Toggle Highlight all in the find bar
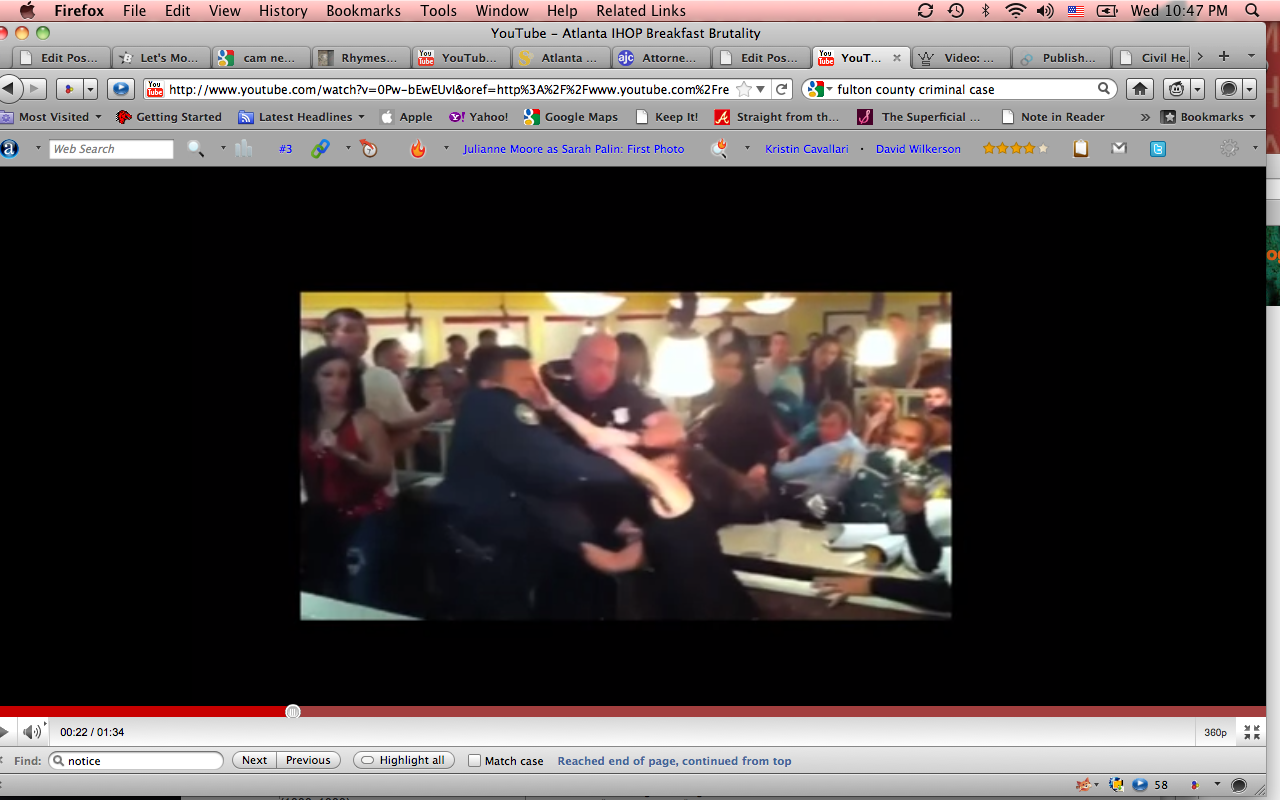This screenshot has width=1280, height=800. click(403, 761)
